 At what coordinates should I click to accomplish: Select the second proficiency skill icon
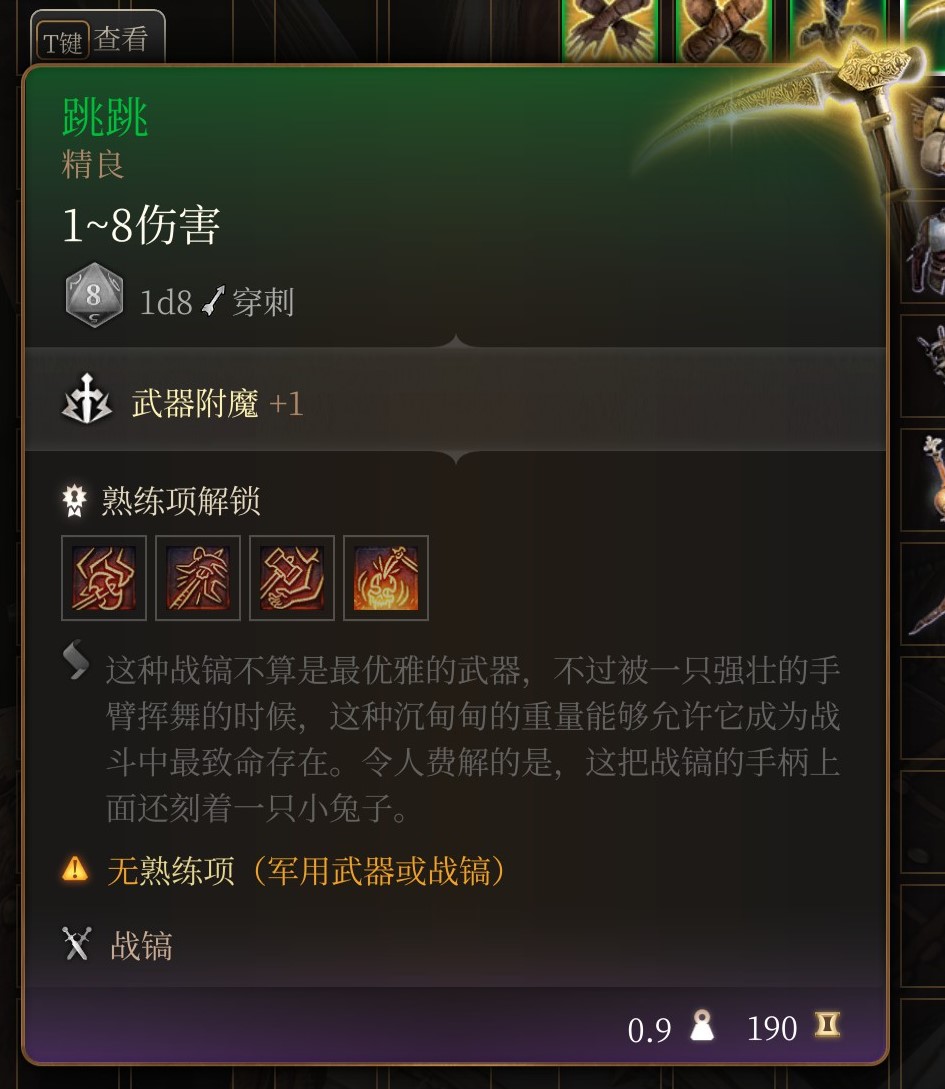198,578
